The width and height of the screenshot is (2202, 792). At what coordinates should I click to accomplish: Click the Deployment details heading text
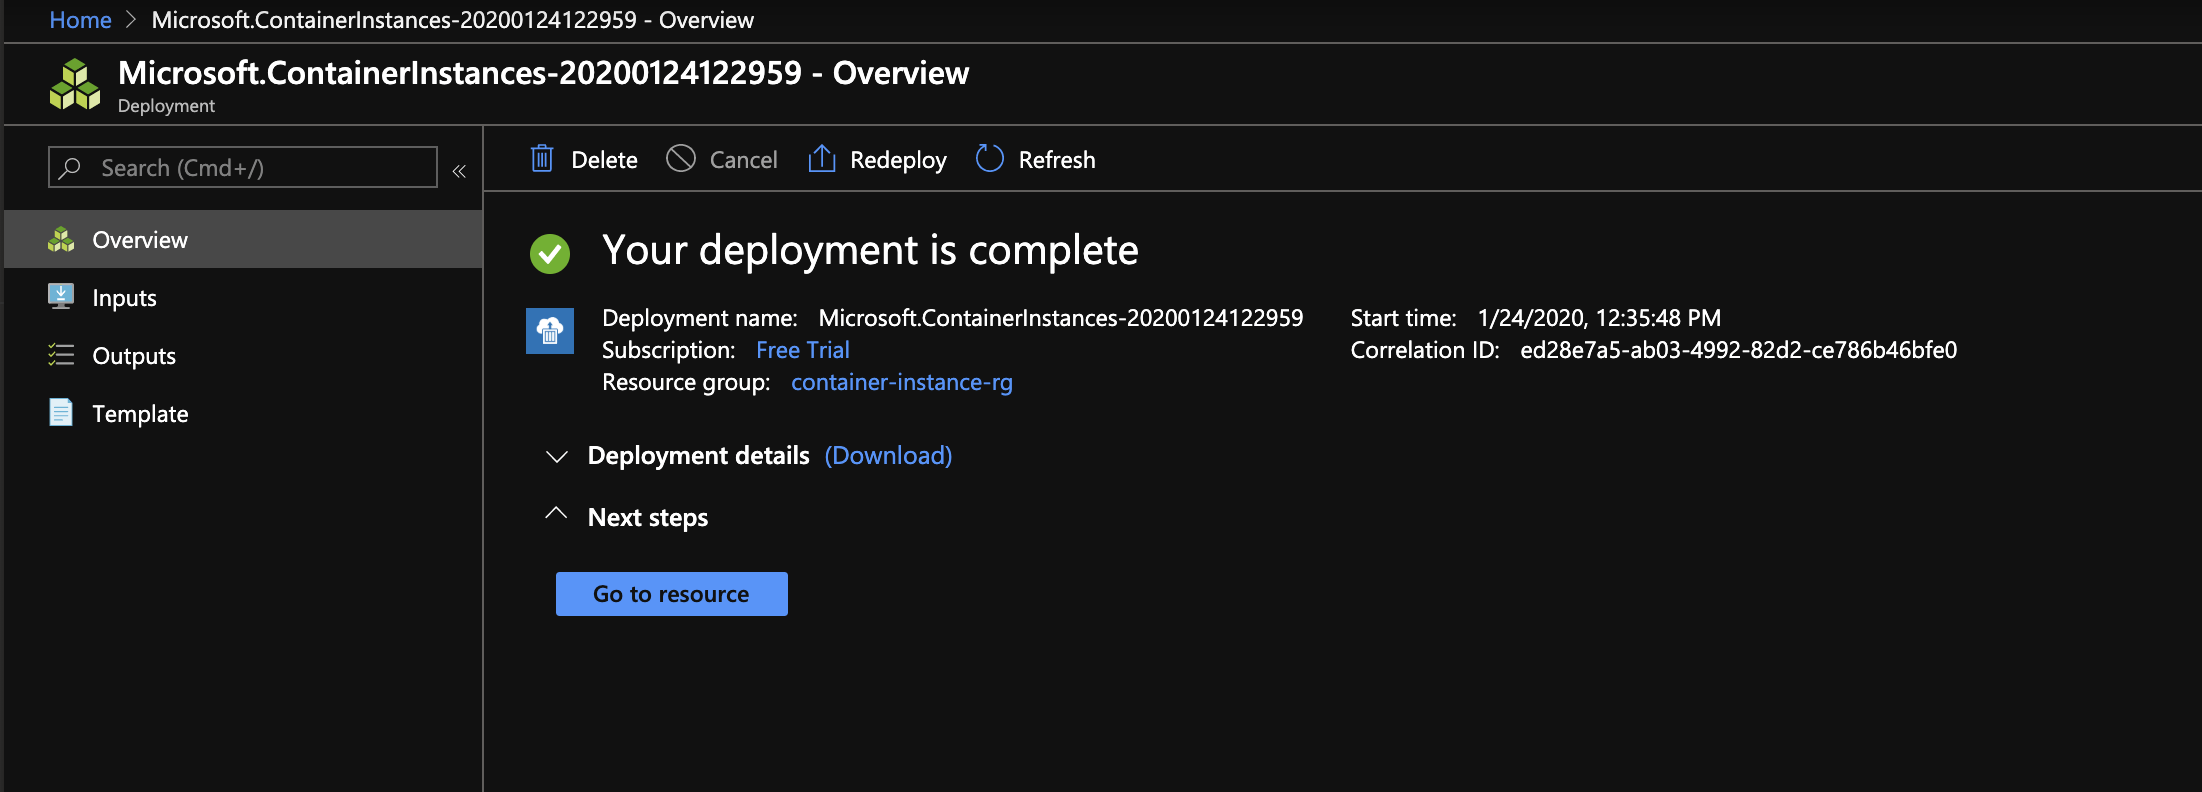(699, 455)
